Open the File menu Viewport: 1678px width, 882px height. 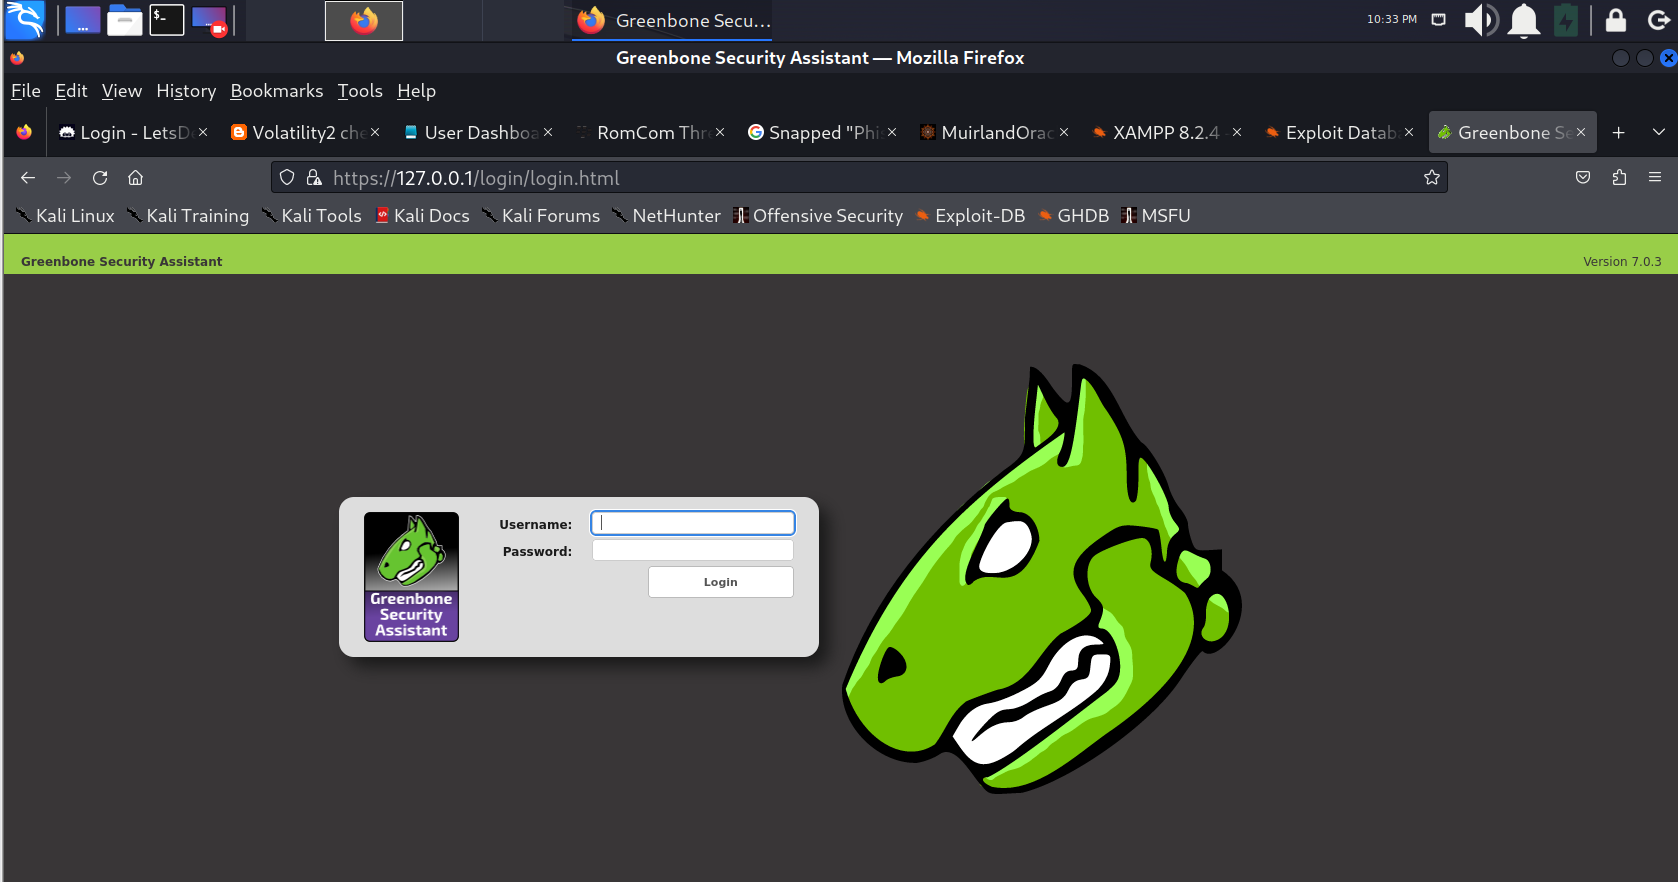point(26,91)
